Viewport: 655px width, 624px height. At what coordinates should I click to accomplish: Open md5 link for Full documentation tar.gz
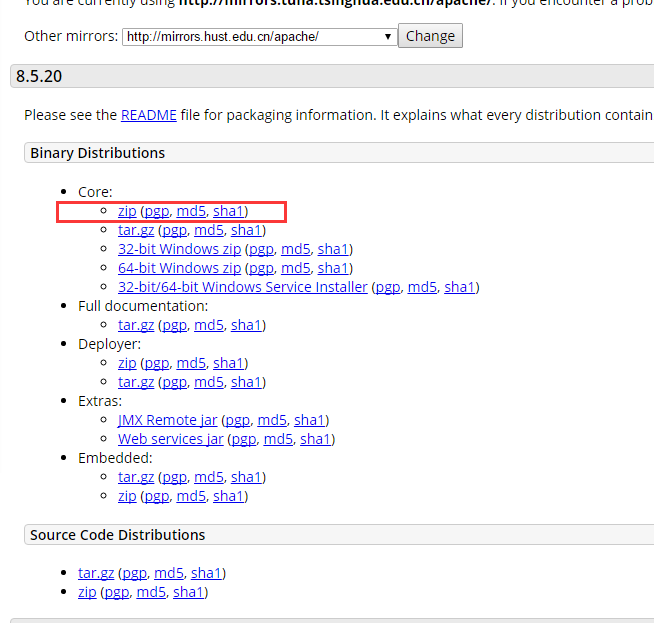pos(209,325)
